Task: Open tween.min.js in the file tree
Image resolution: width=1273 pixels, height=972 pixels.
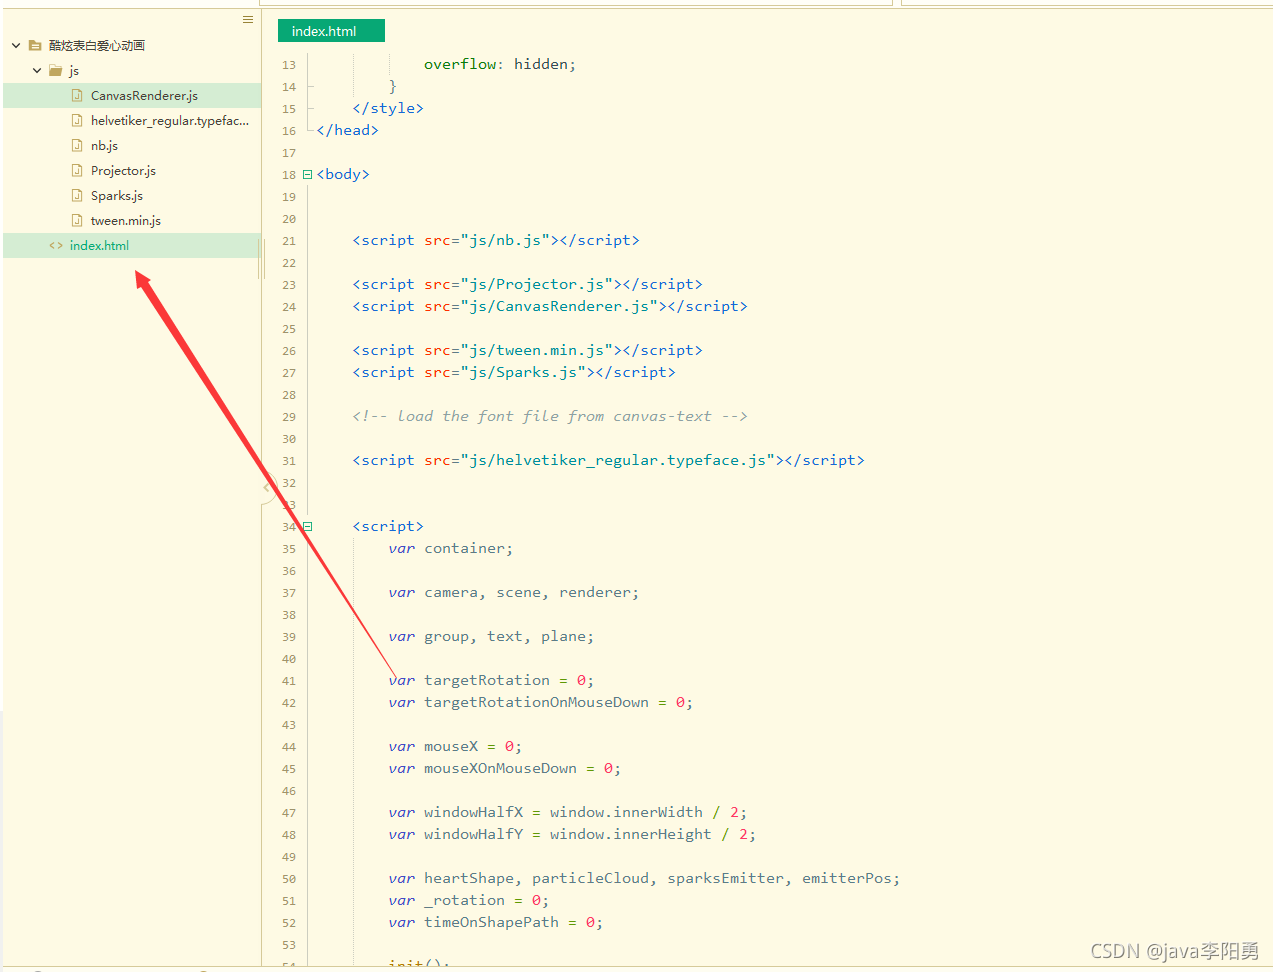Action: [126, 221]
